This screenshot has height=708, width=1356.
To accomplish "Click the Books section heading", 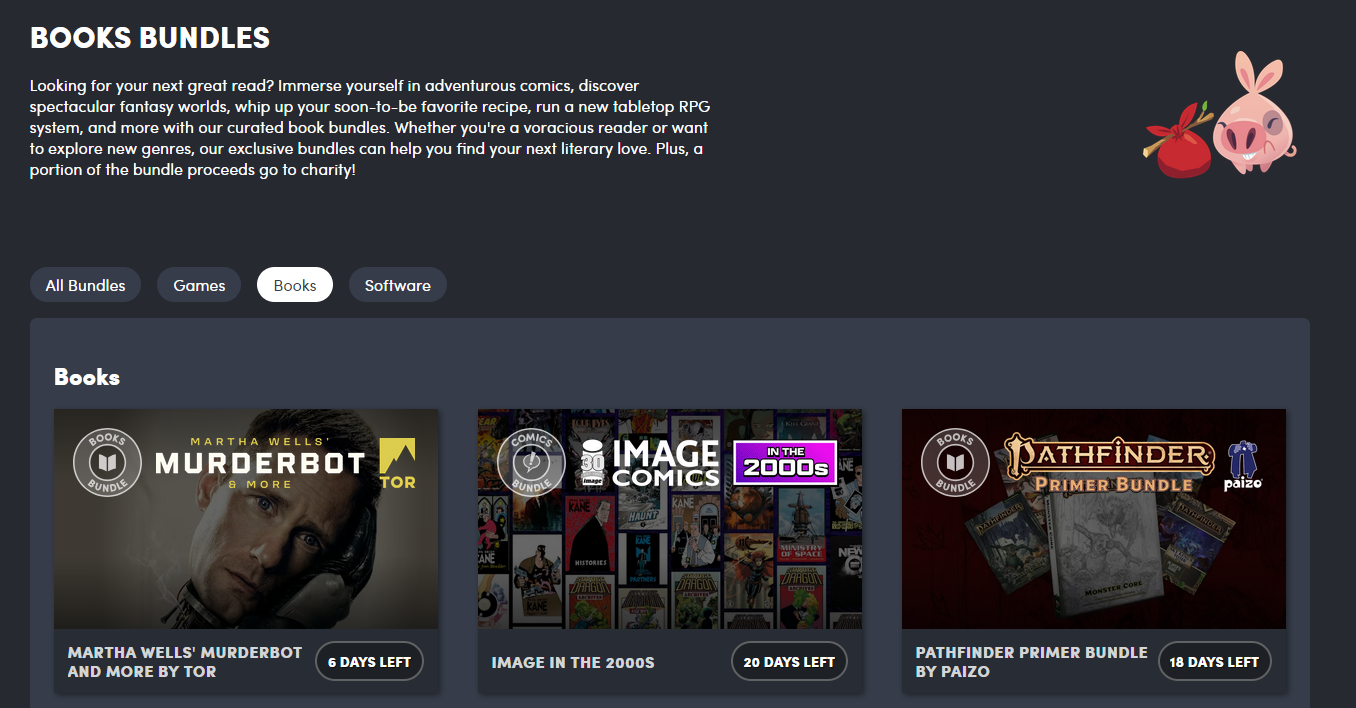I will [x=87, y=377].
